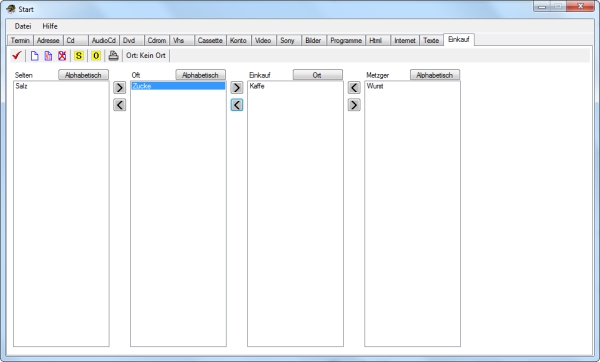This screenshot has height=362, width=600.
Task: Select 'Salz' in the Selten list
Action: point(61,86)
